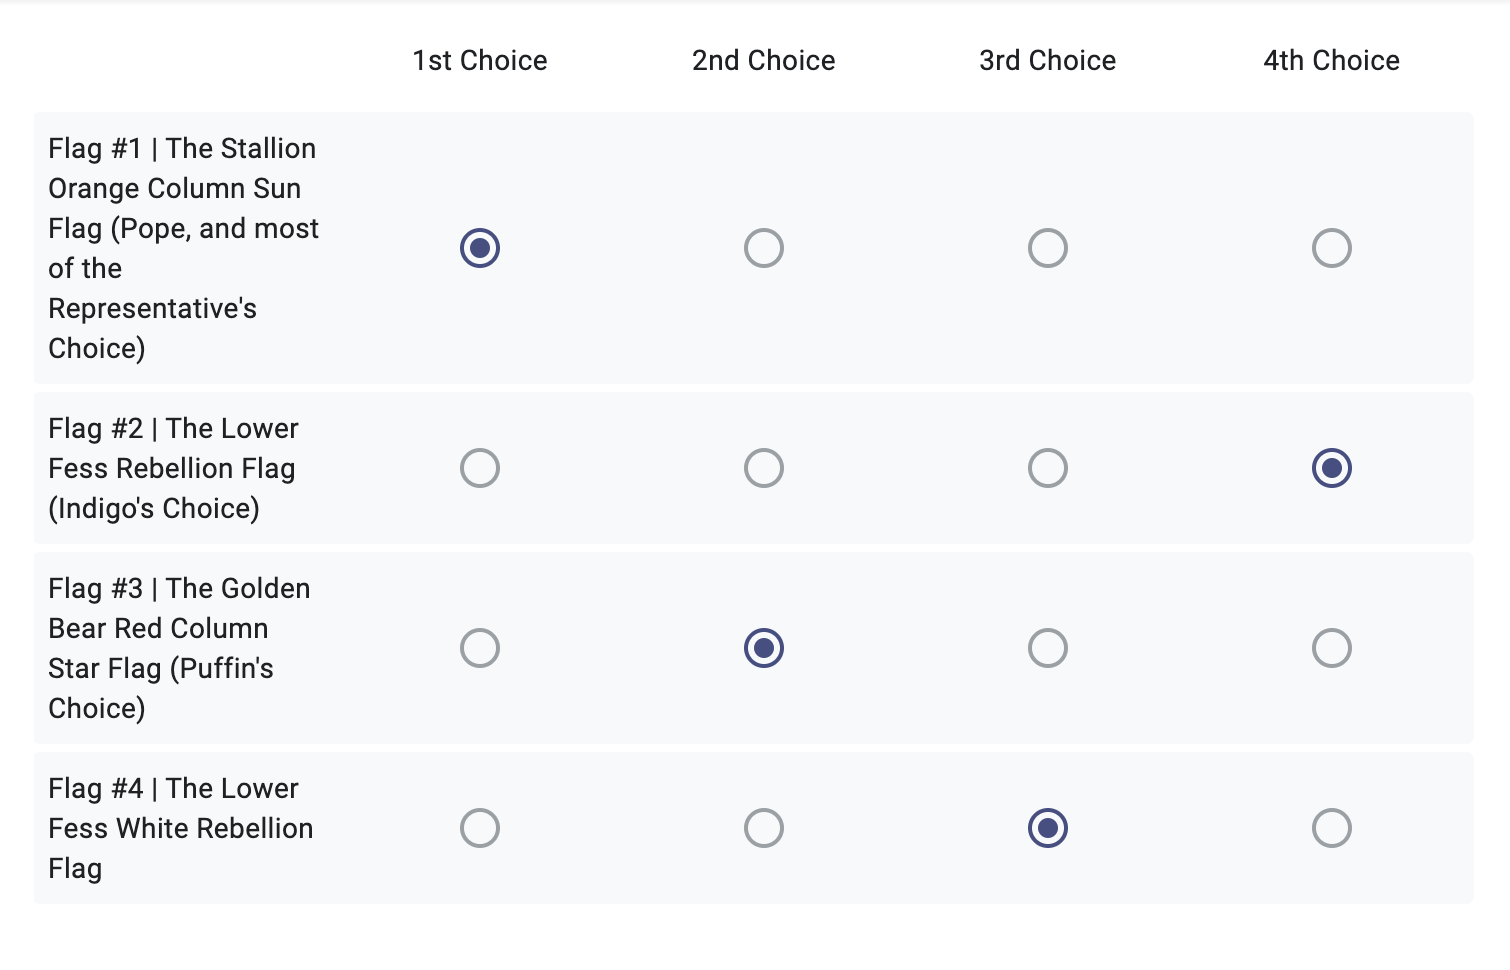Click the 4th Choice radio for Flag #2

pos(1332,468)
